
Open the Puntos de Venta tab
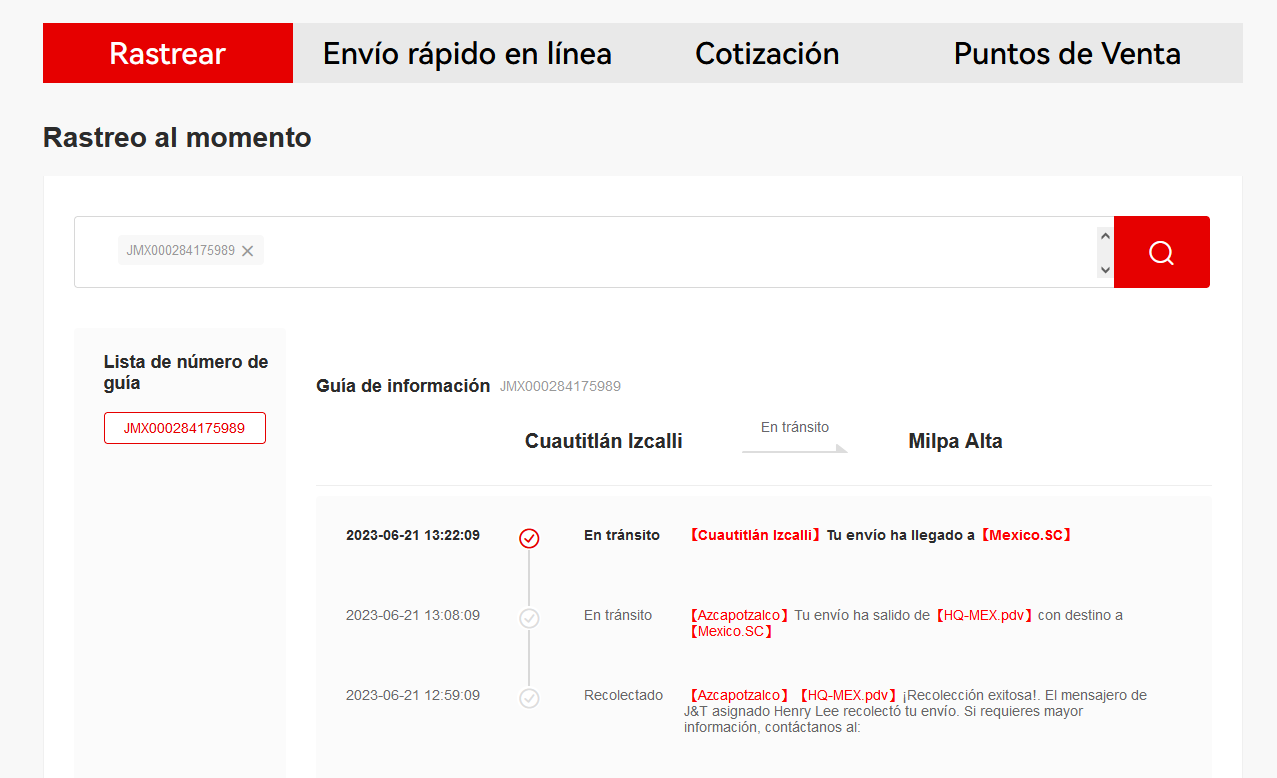(x=1067, y=53)
